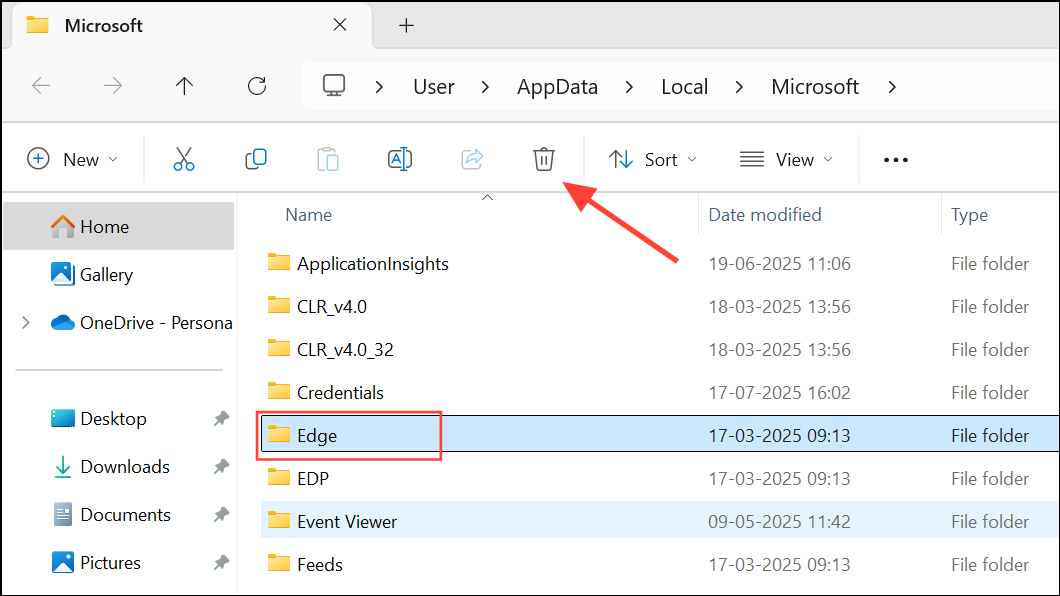Sort by Date modified column header
1060x596 pixels.
(765, 215)
